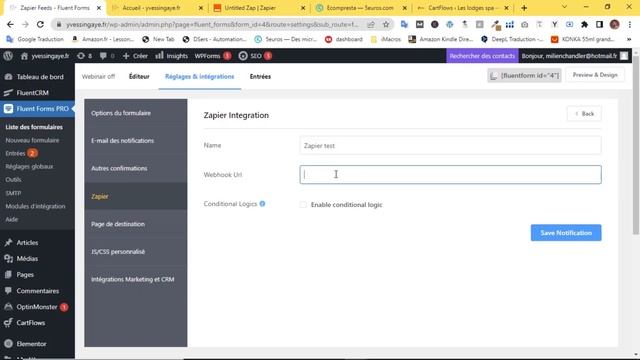Click the browser back arrow
The width and height of the screenshot is (640, 360).
pos(10,24)
